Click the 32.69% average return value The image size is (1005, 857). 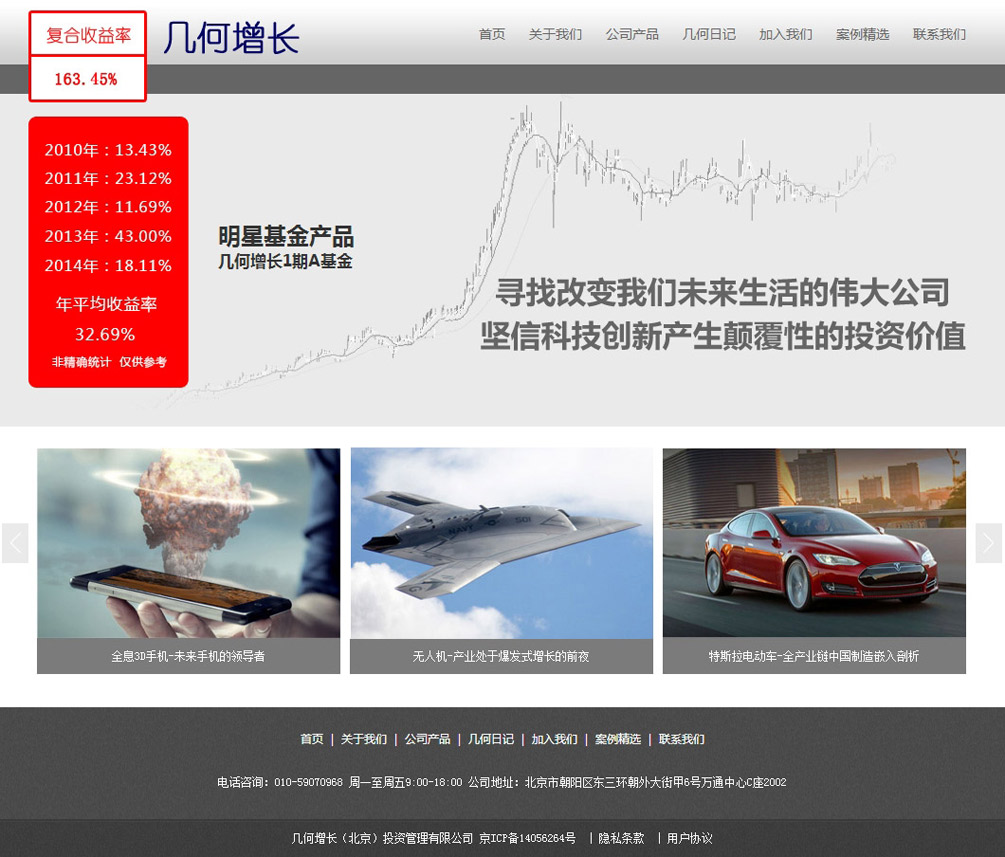pyautogui.click(x=105, y=335)
